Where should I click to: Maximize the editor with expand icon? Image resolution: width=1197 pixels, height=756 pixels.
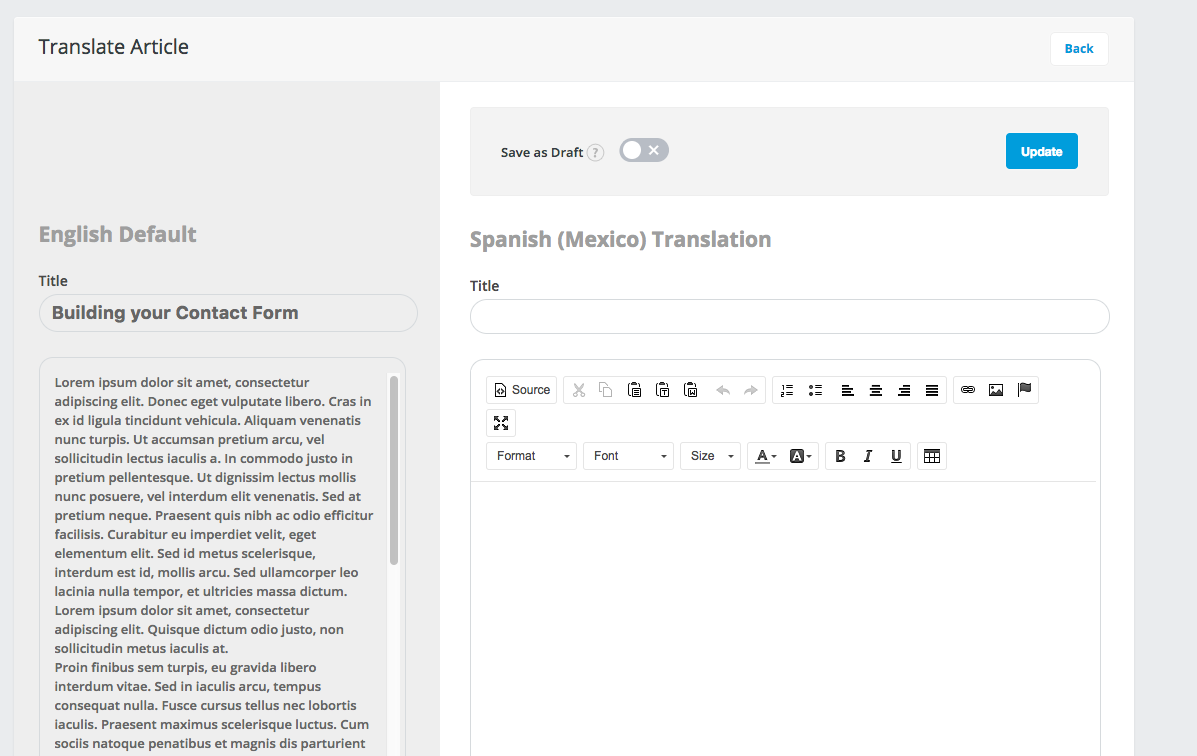[x=501, y=423]
